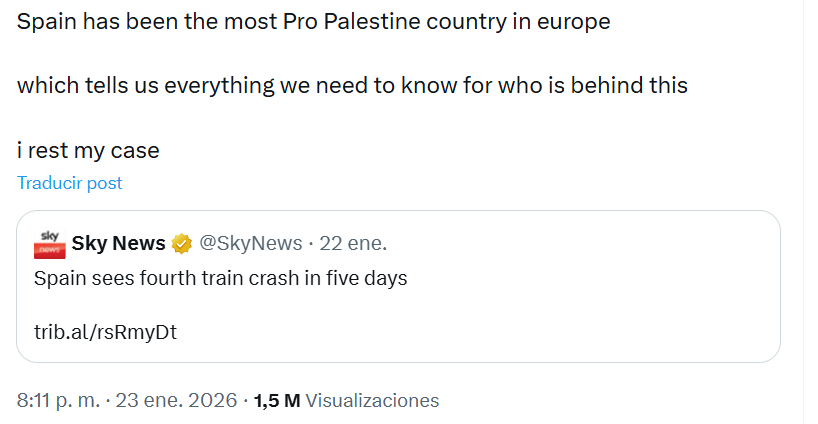Click the Sky News logo avatar
Image resolution: width=818 pixels, height=424 pixels.
click(48, 243)
